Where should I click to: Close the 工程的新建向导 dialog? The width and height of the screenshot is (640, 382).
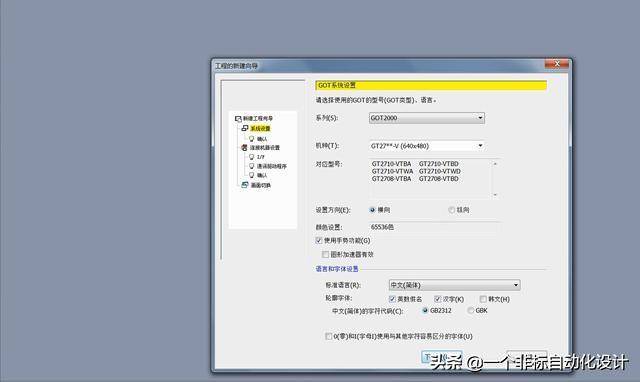click(x=556, y=64)
